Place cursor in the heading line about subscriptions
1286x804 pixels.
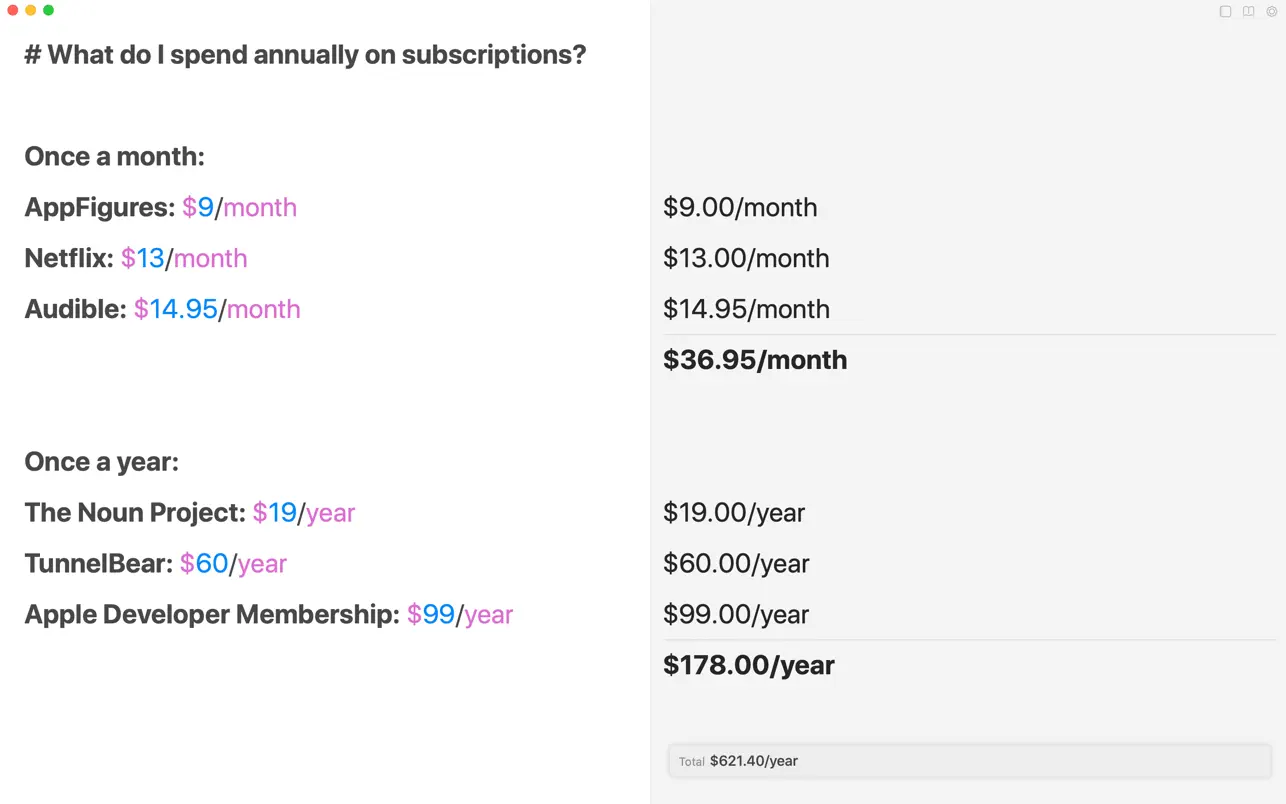pyautogui.click(x=305, y=54)
